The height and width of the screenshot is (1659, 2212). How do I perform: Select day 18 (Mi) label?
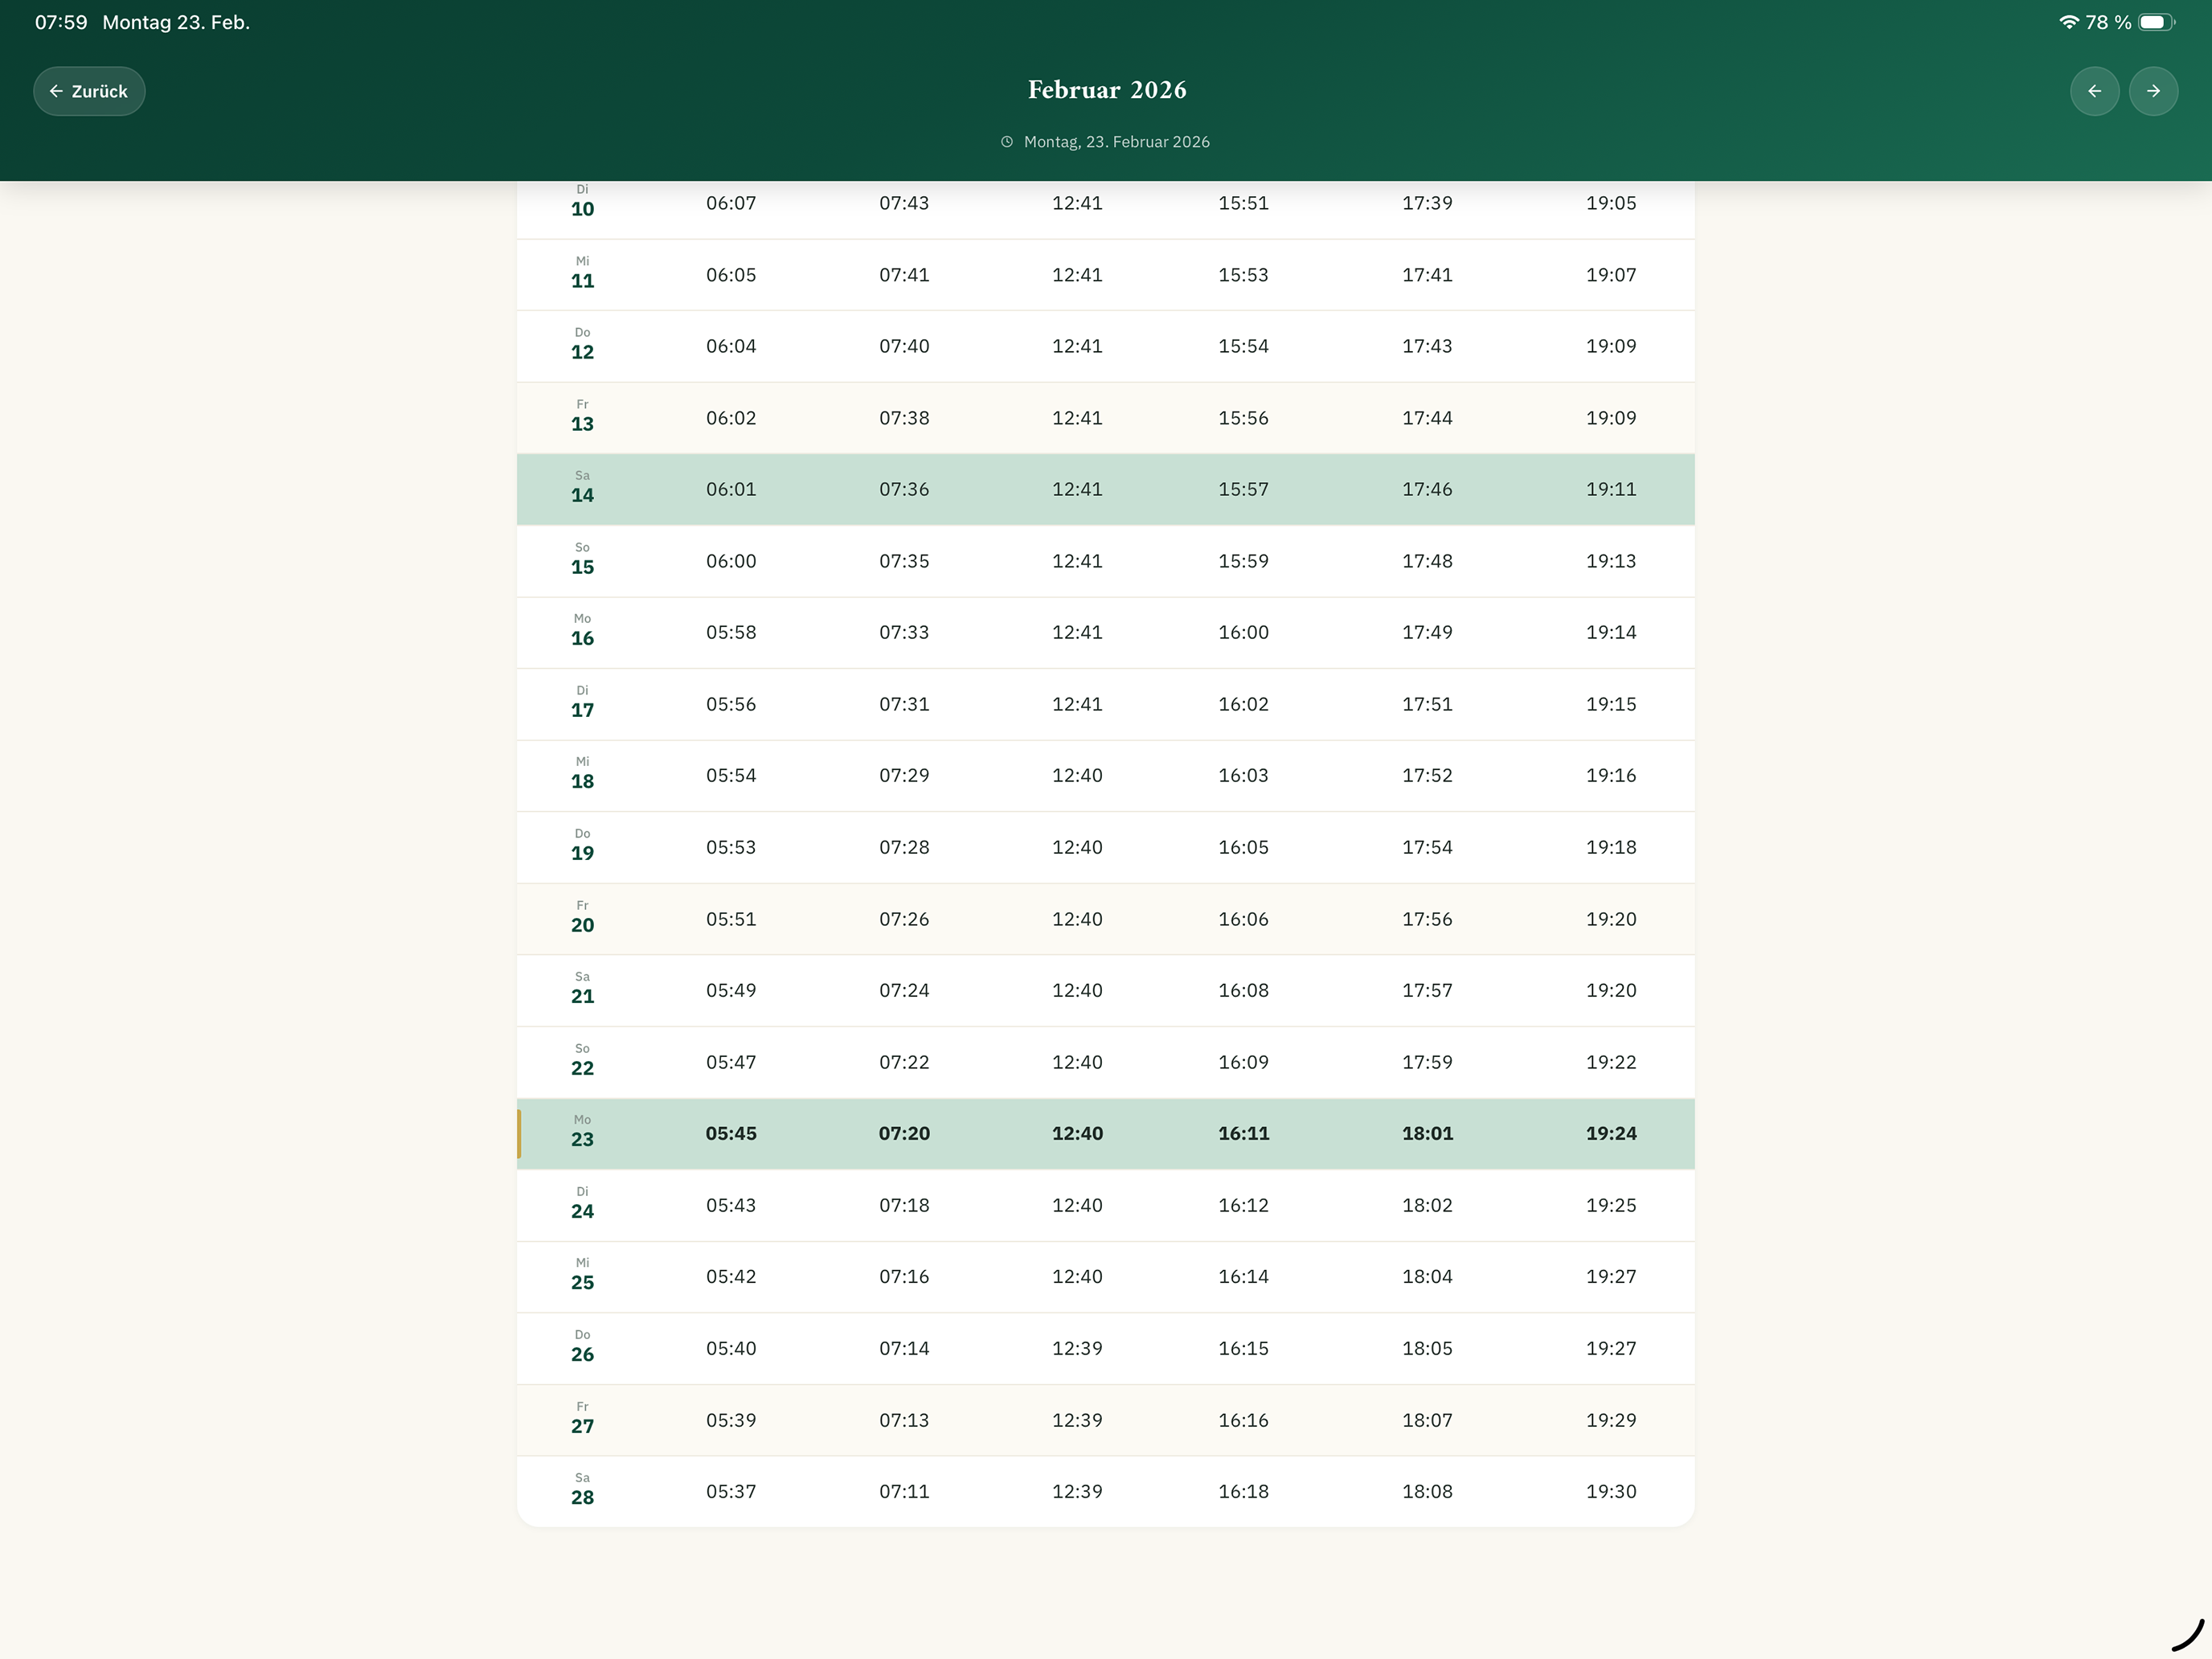(582, 775)
